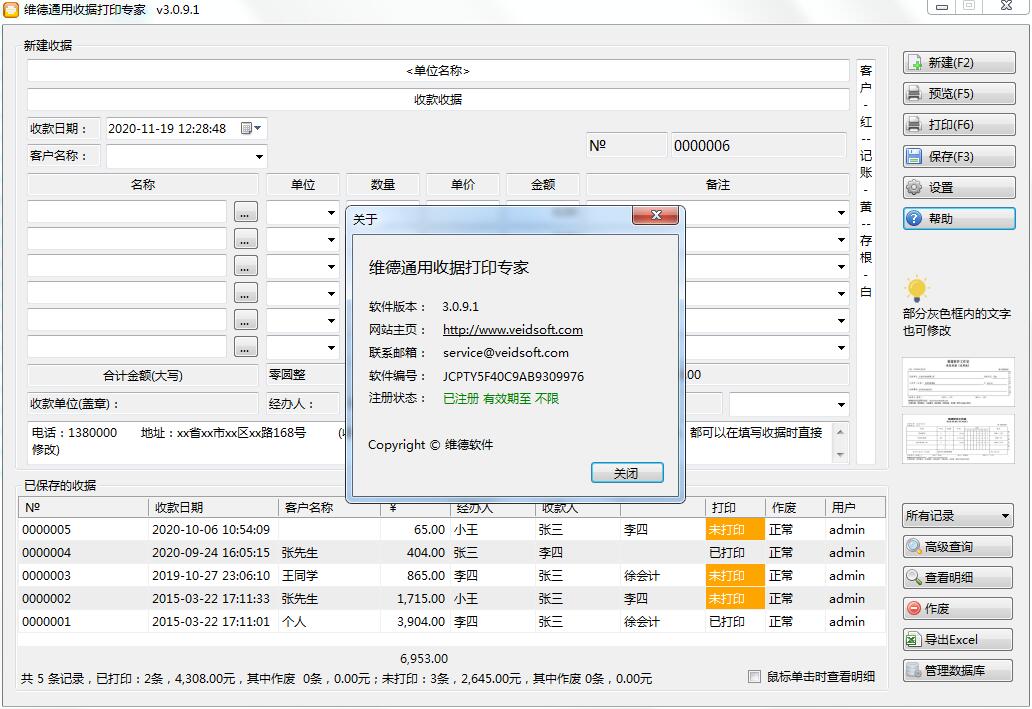Click the 合计金额(大写) label field
Image resolution: width=1032 pixels, height=709 pixels.
point(143,375)
